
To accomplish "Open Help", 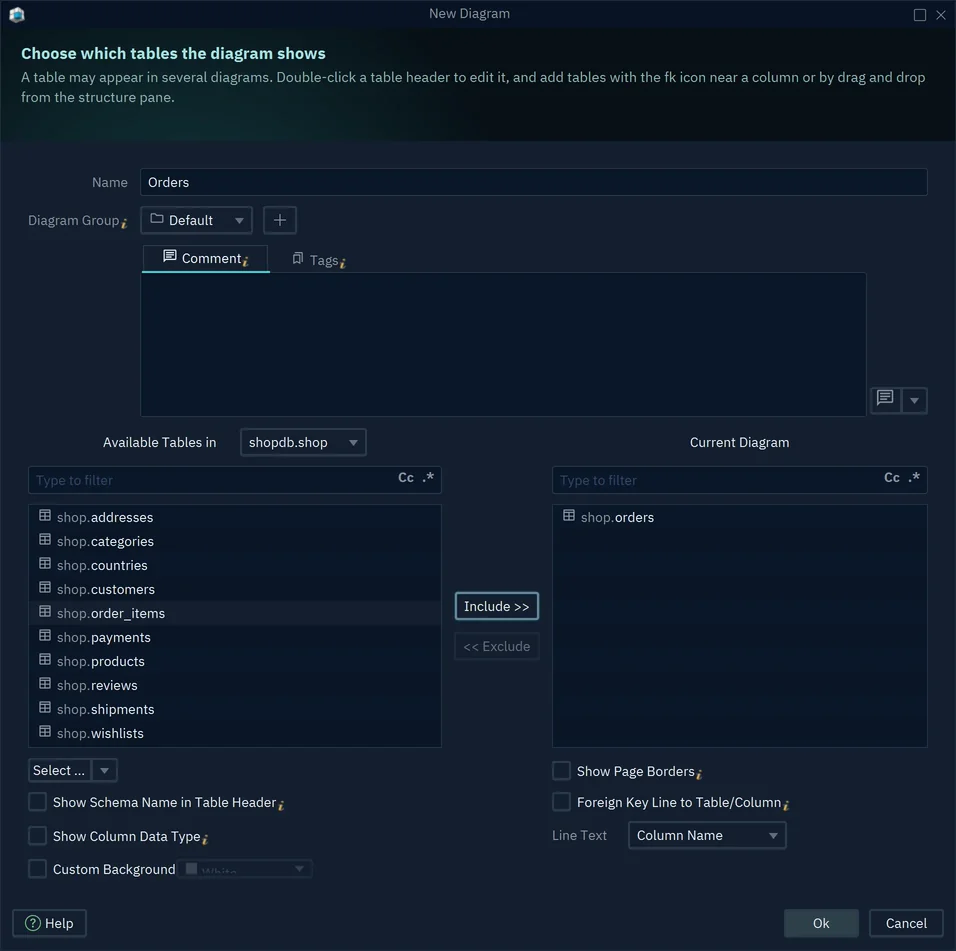I will [49, 924].
